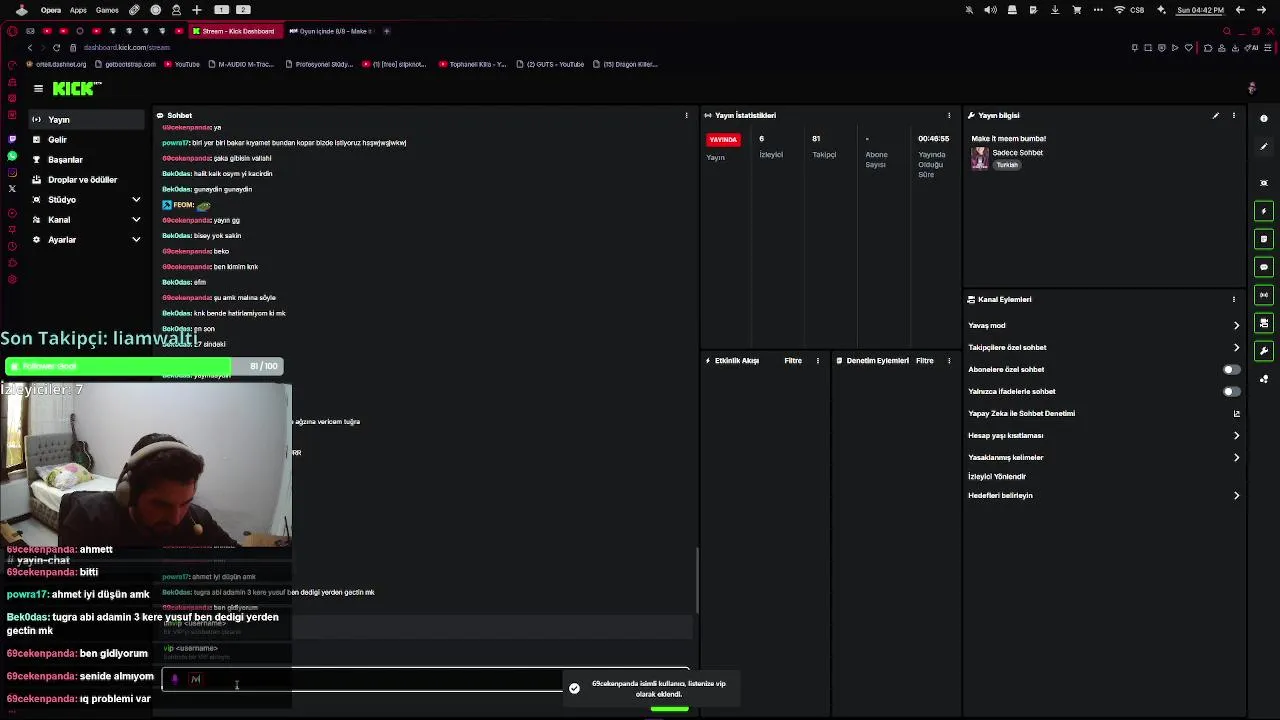Open Yavaş mod options

click(x=1104, y=325)
